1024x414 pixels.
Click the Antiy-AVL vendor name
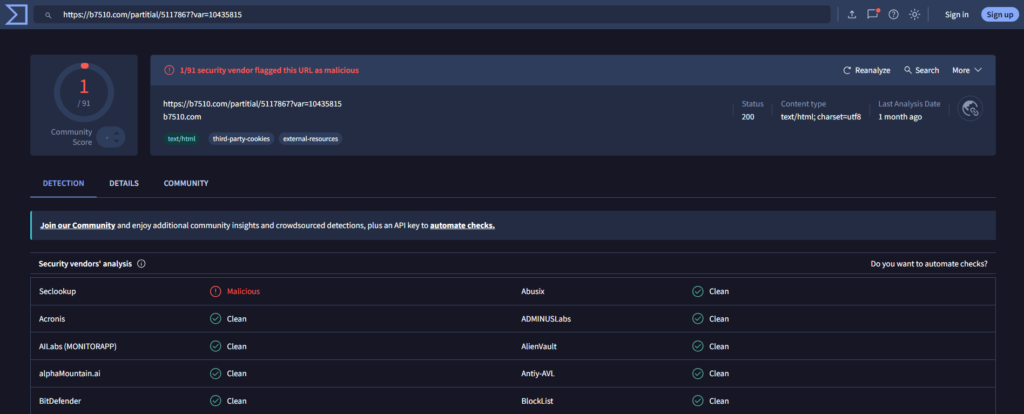click(538, 374)
